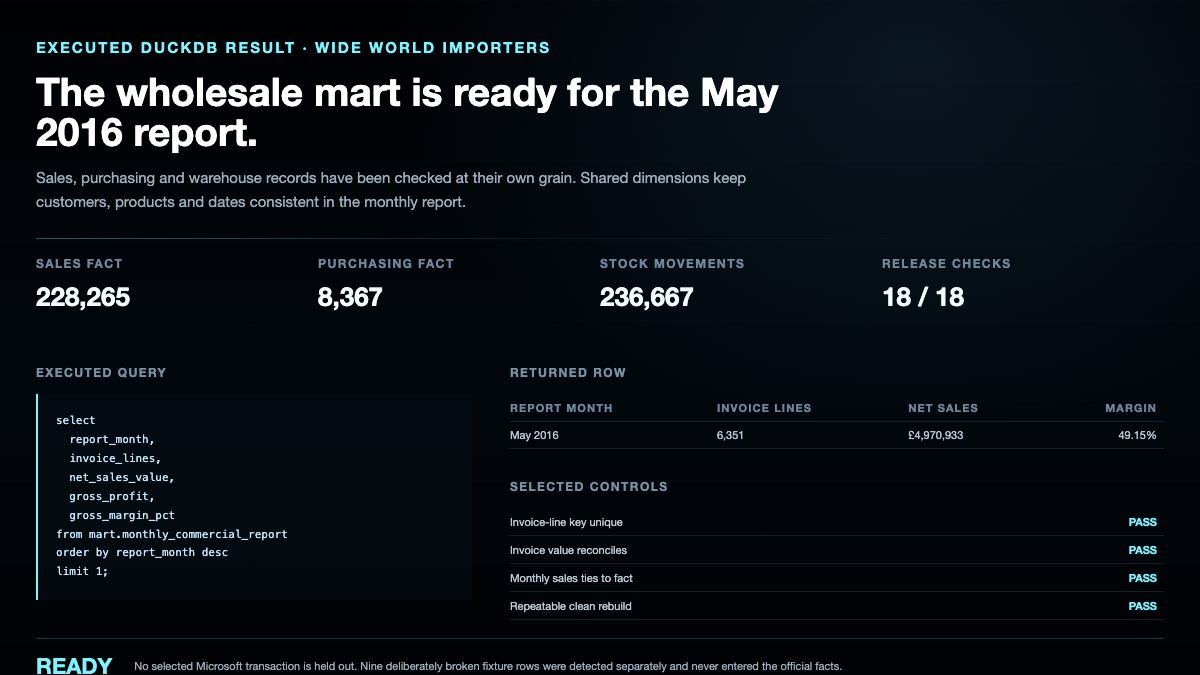Click 'Monthly sales ties to fact' row
Viewport: 1200px width, 675px height.
[837, 578]
